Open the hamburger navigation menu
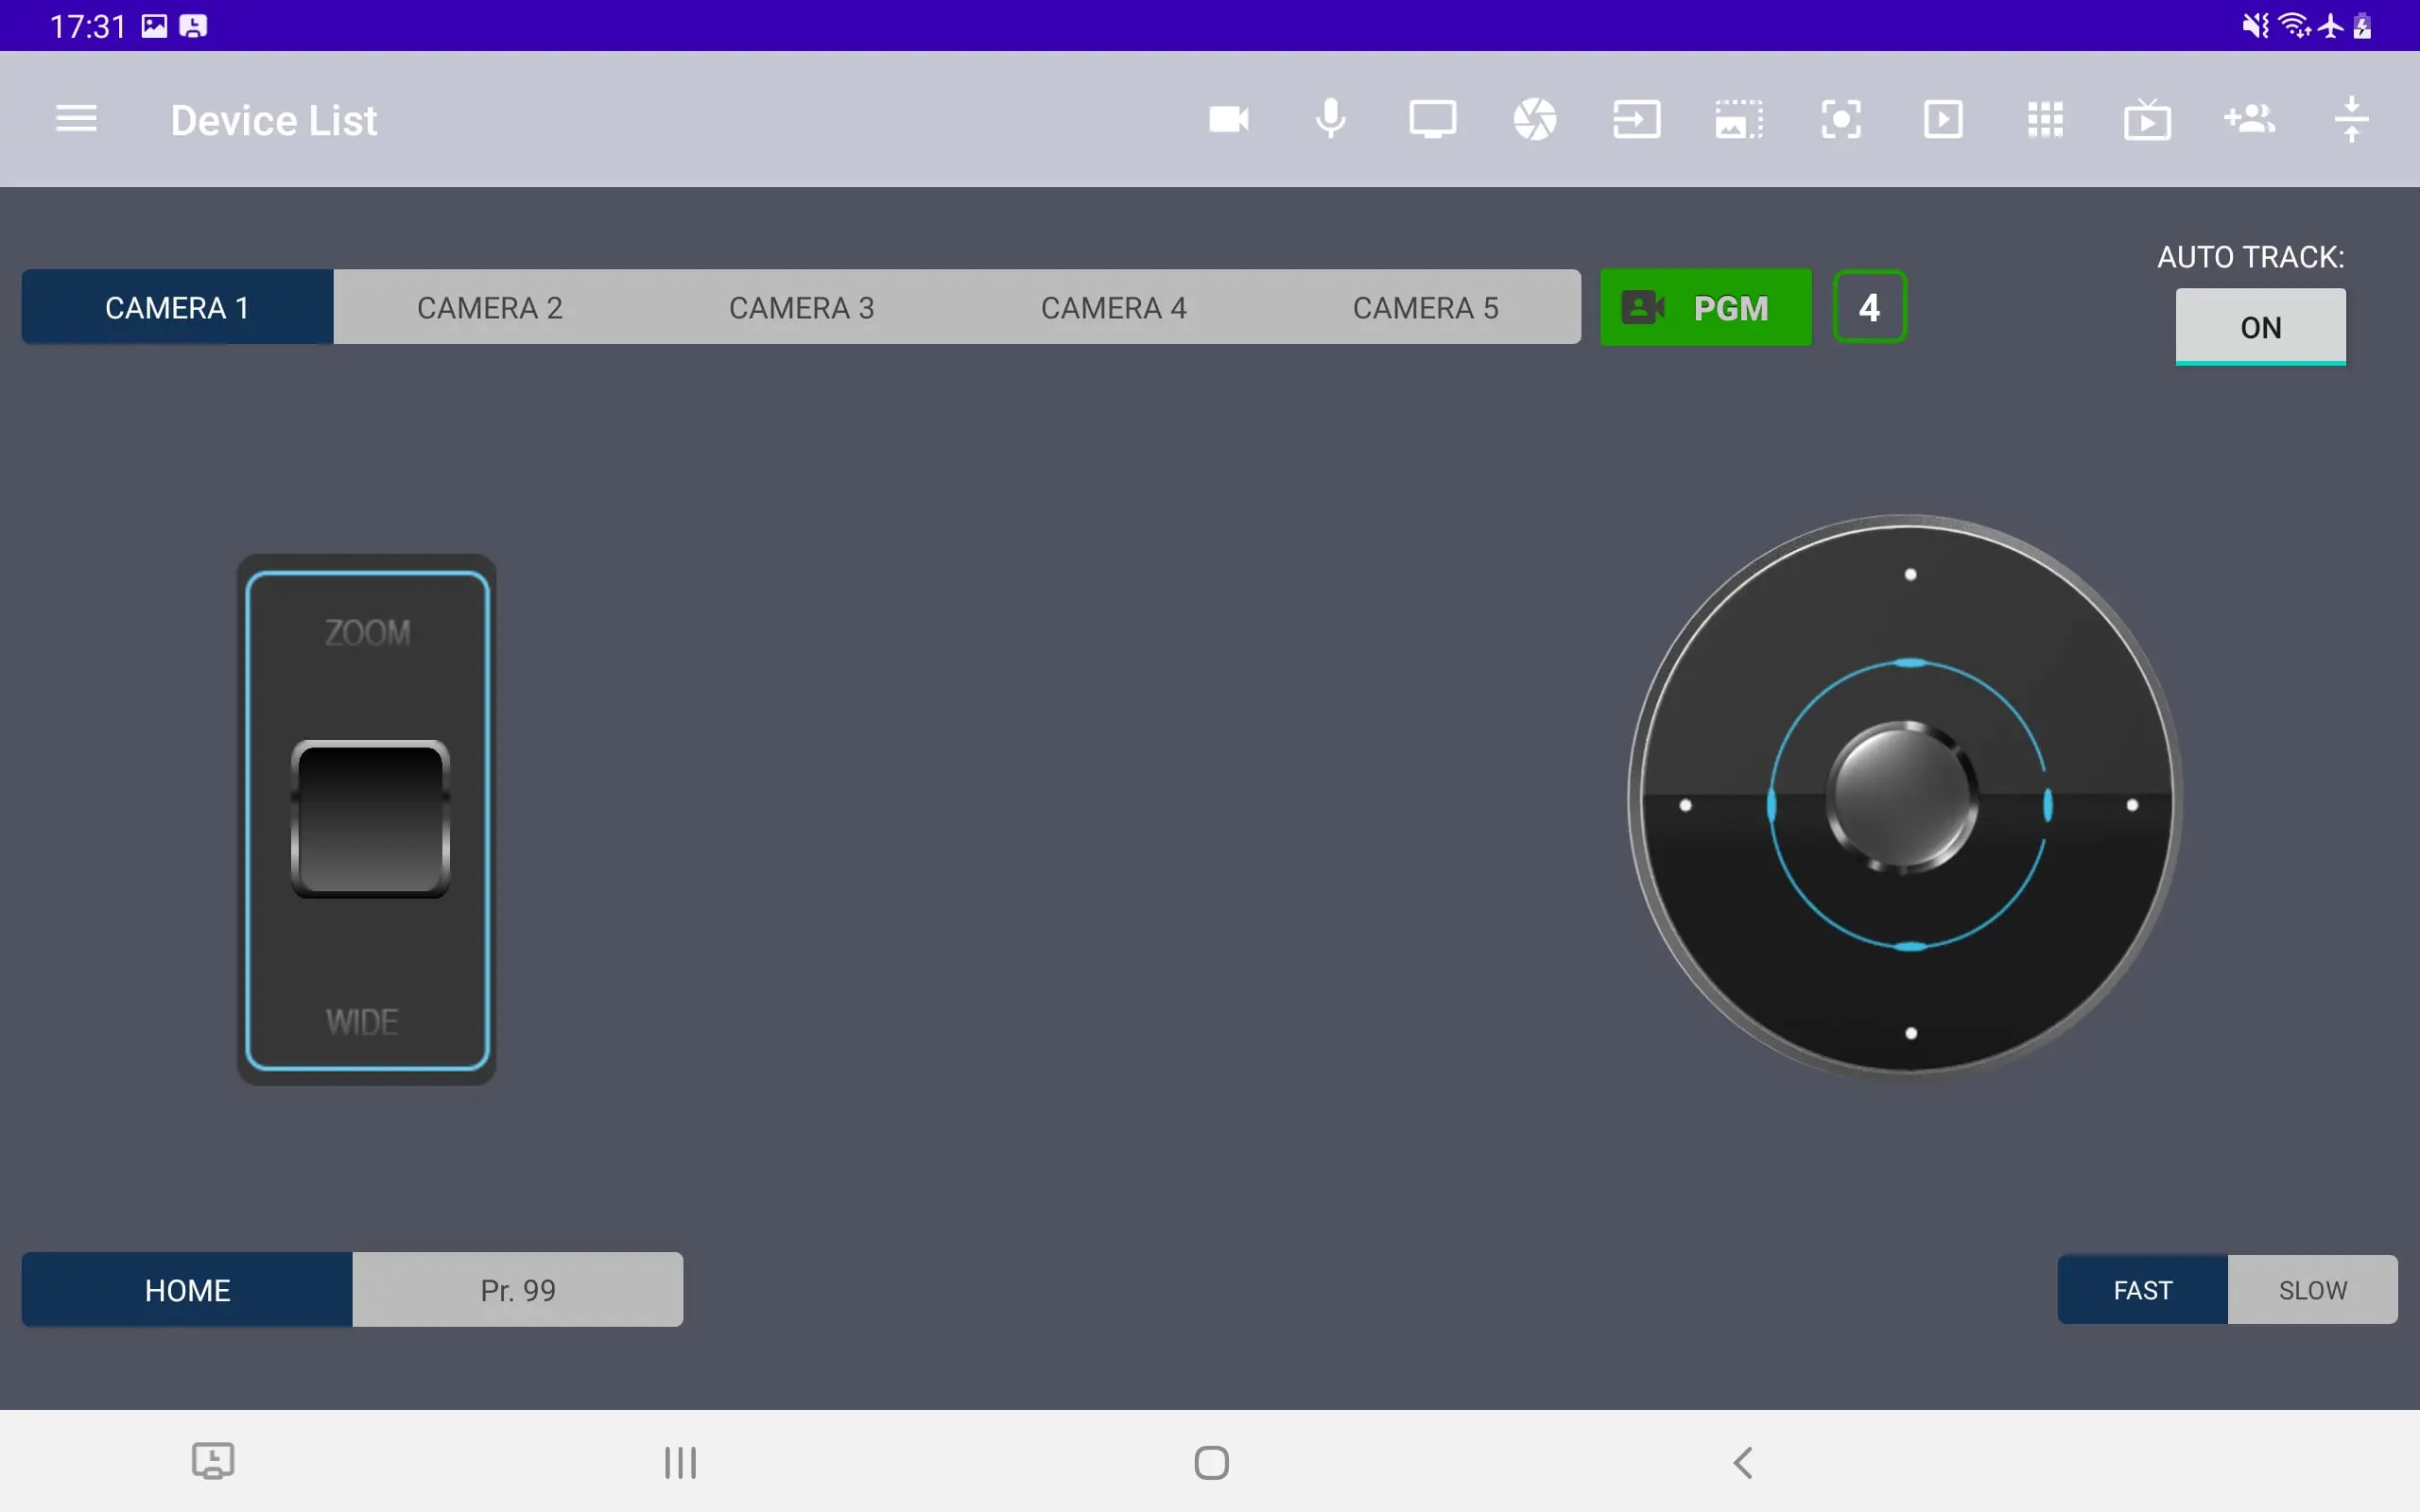 tap(76, 119)
